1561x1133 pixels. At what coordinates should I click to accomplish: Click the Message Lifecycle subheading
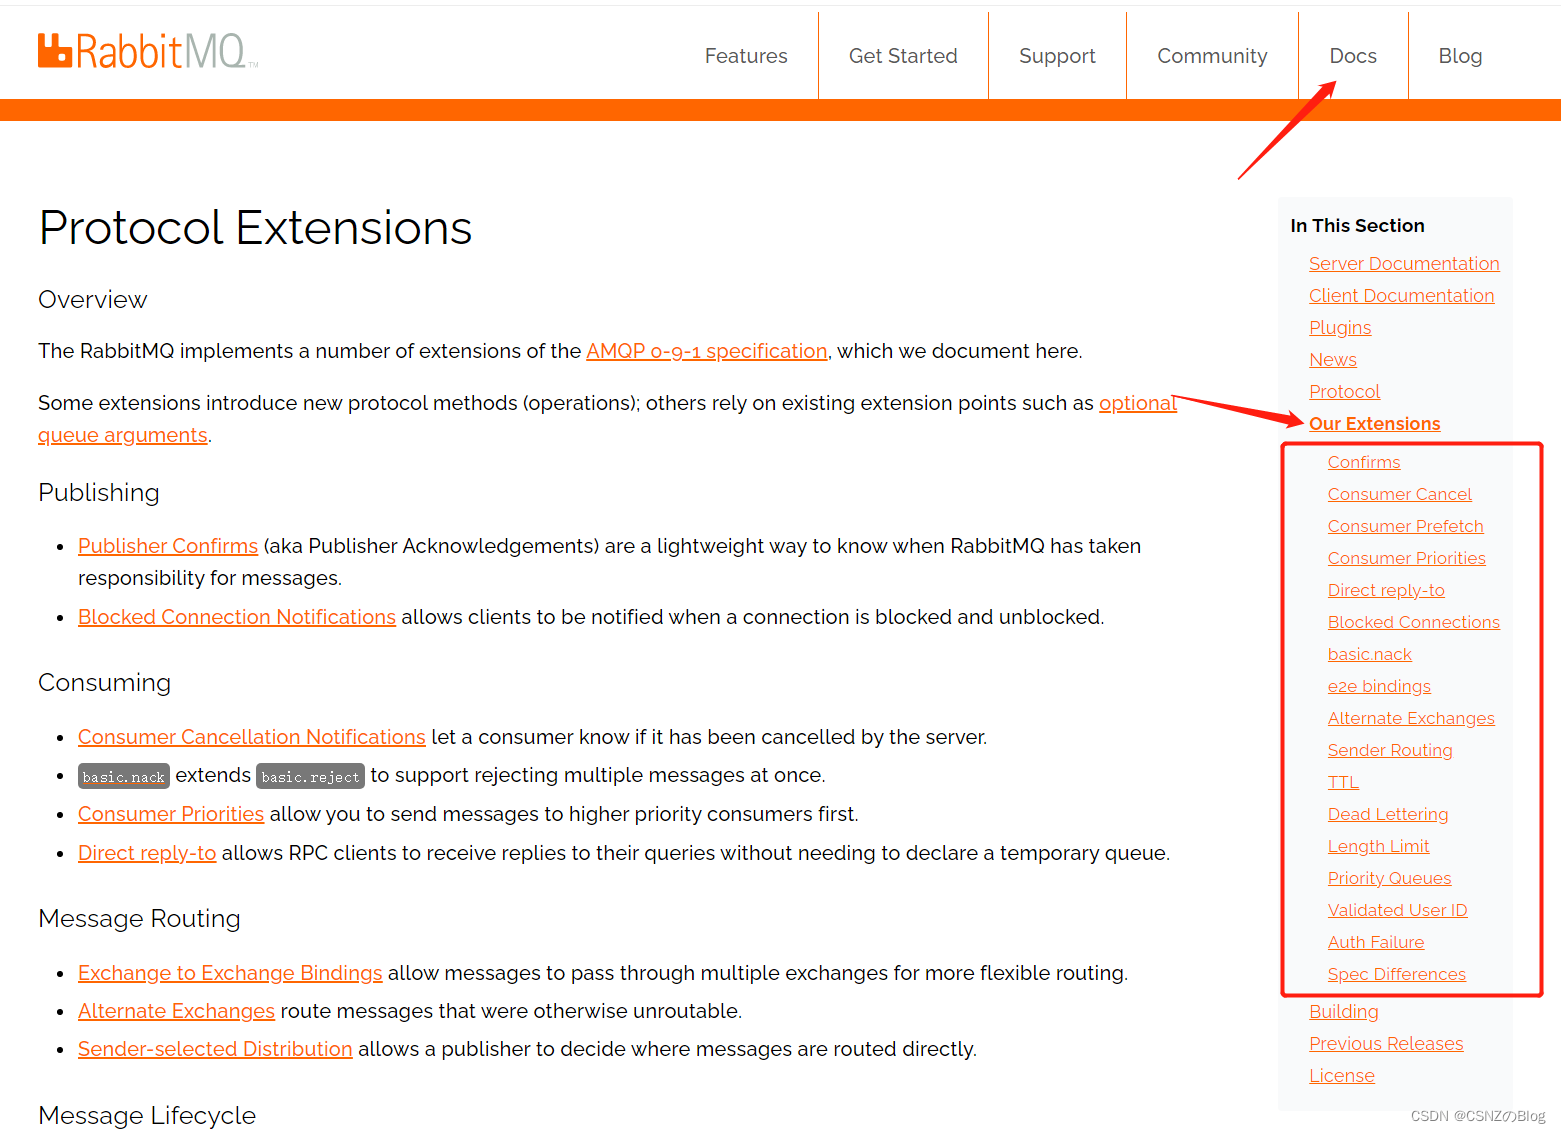point(147,1116)
